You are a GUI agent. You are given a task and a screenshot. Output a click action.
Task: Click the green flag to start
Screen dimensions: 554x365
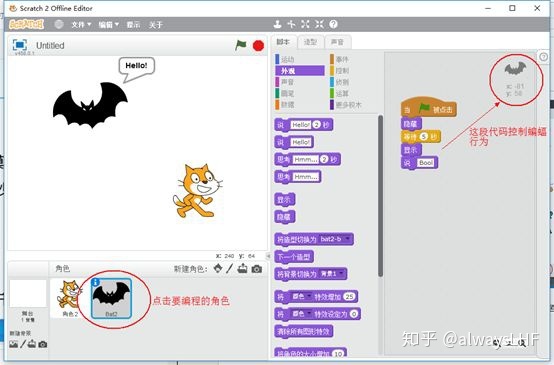241,45
